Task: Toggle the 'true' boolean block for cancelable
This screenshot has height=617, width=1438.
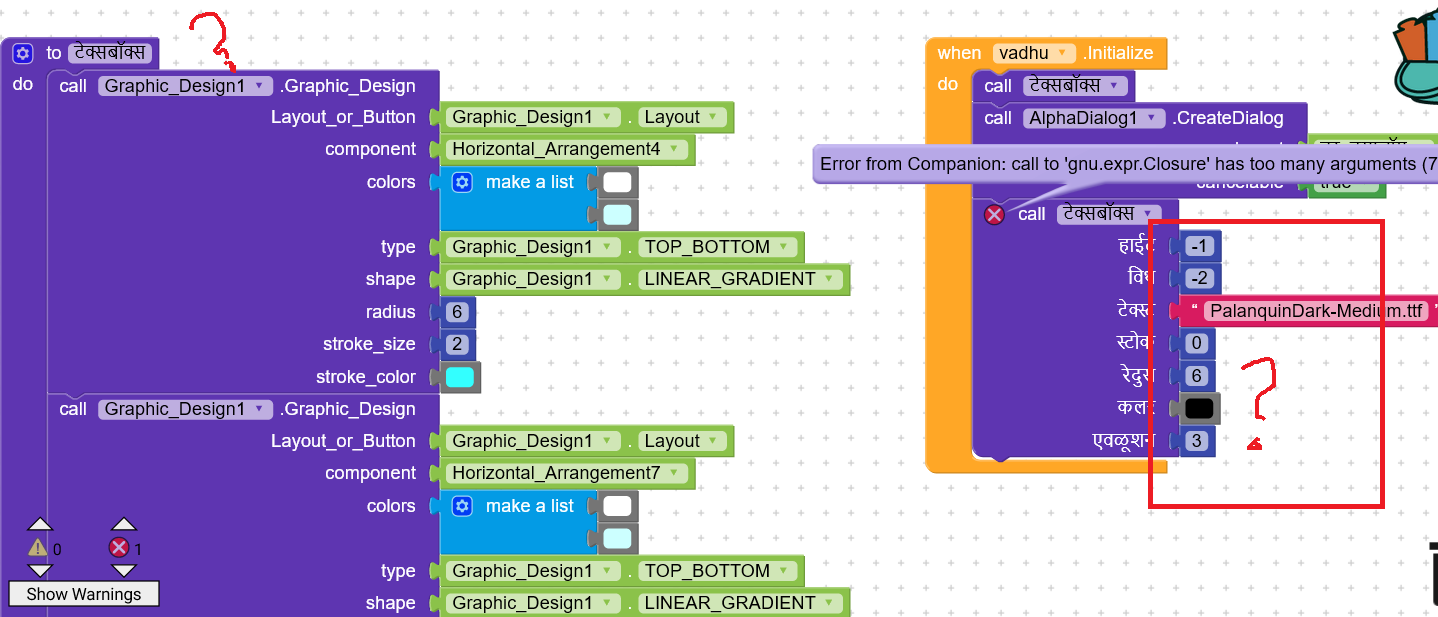Action: [x=1342, y=183]
